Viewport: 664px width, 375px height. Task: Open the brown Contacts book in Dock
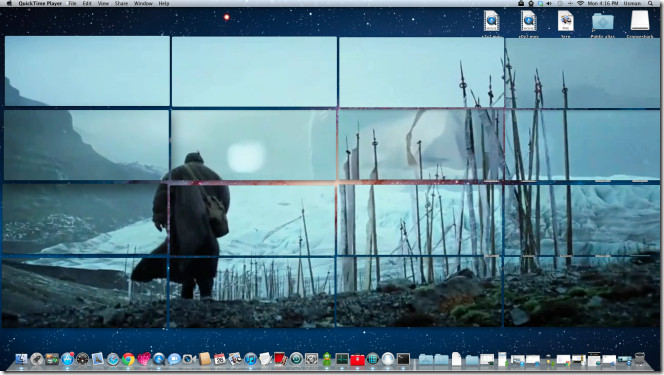click(x=205, y=359)
